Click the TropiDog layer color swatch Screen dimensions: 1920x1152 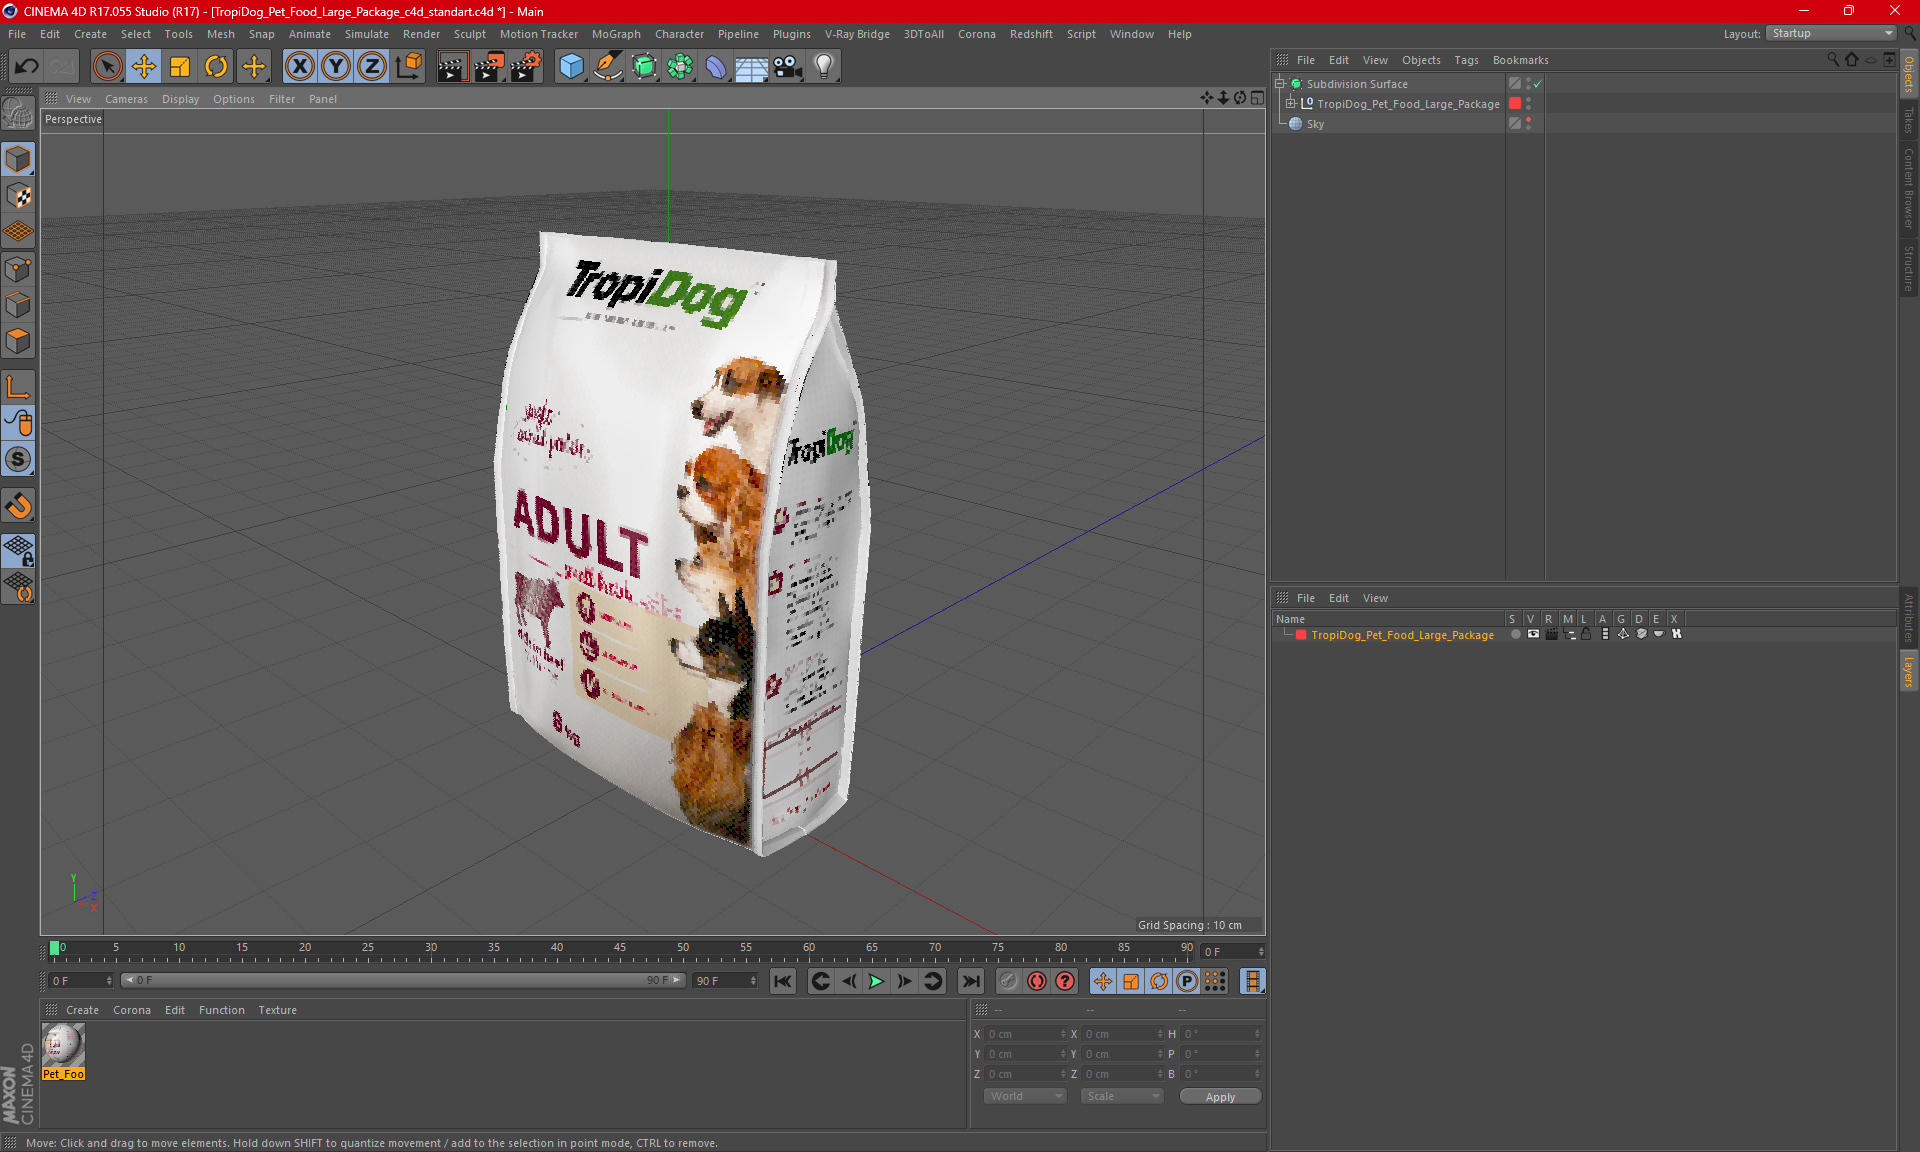[1301, 635]
